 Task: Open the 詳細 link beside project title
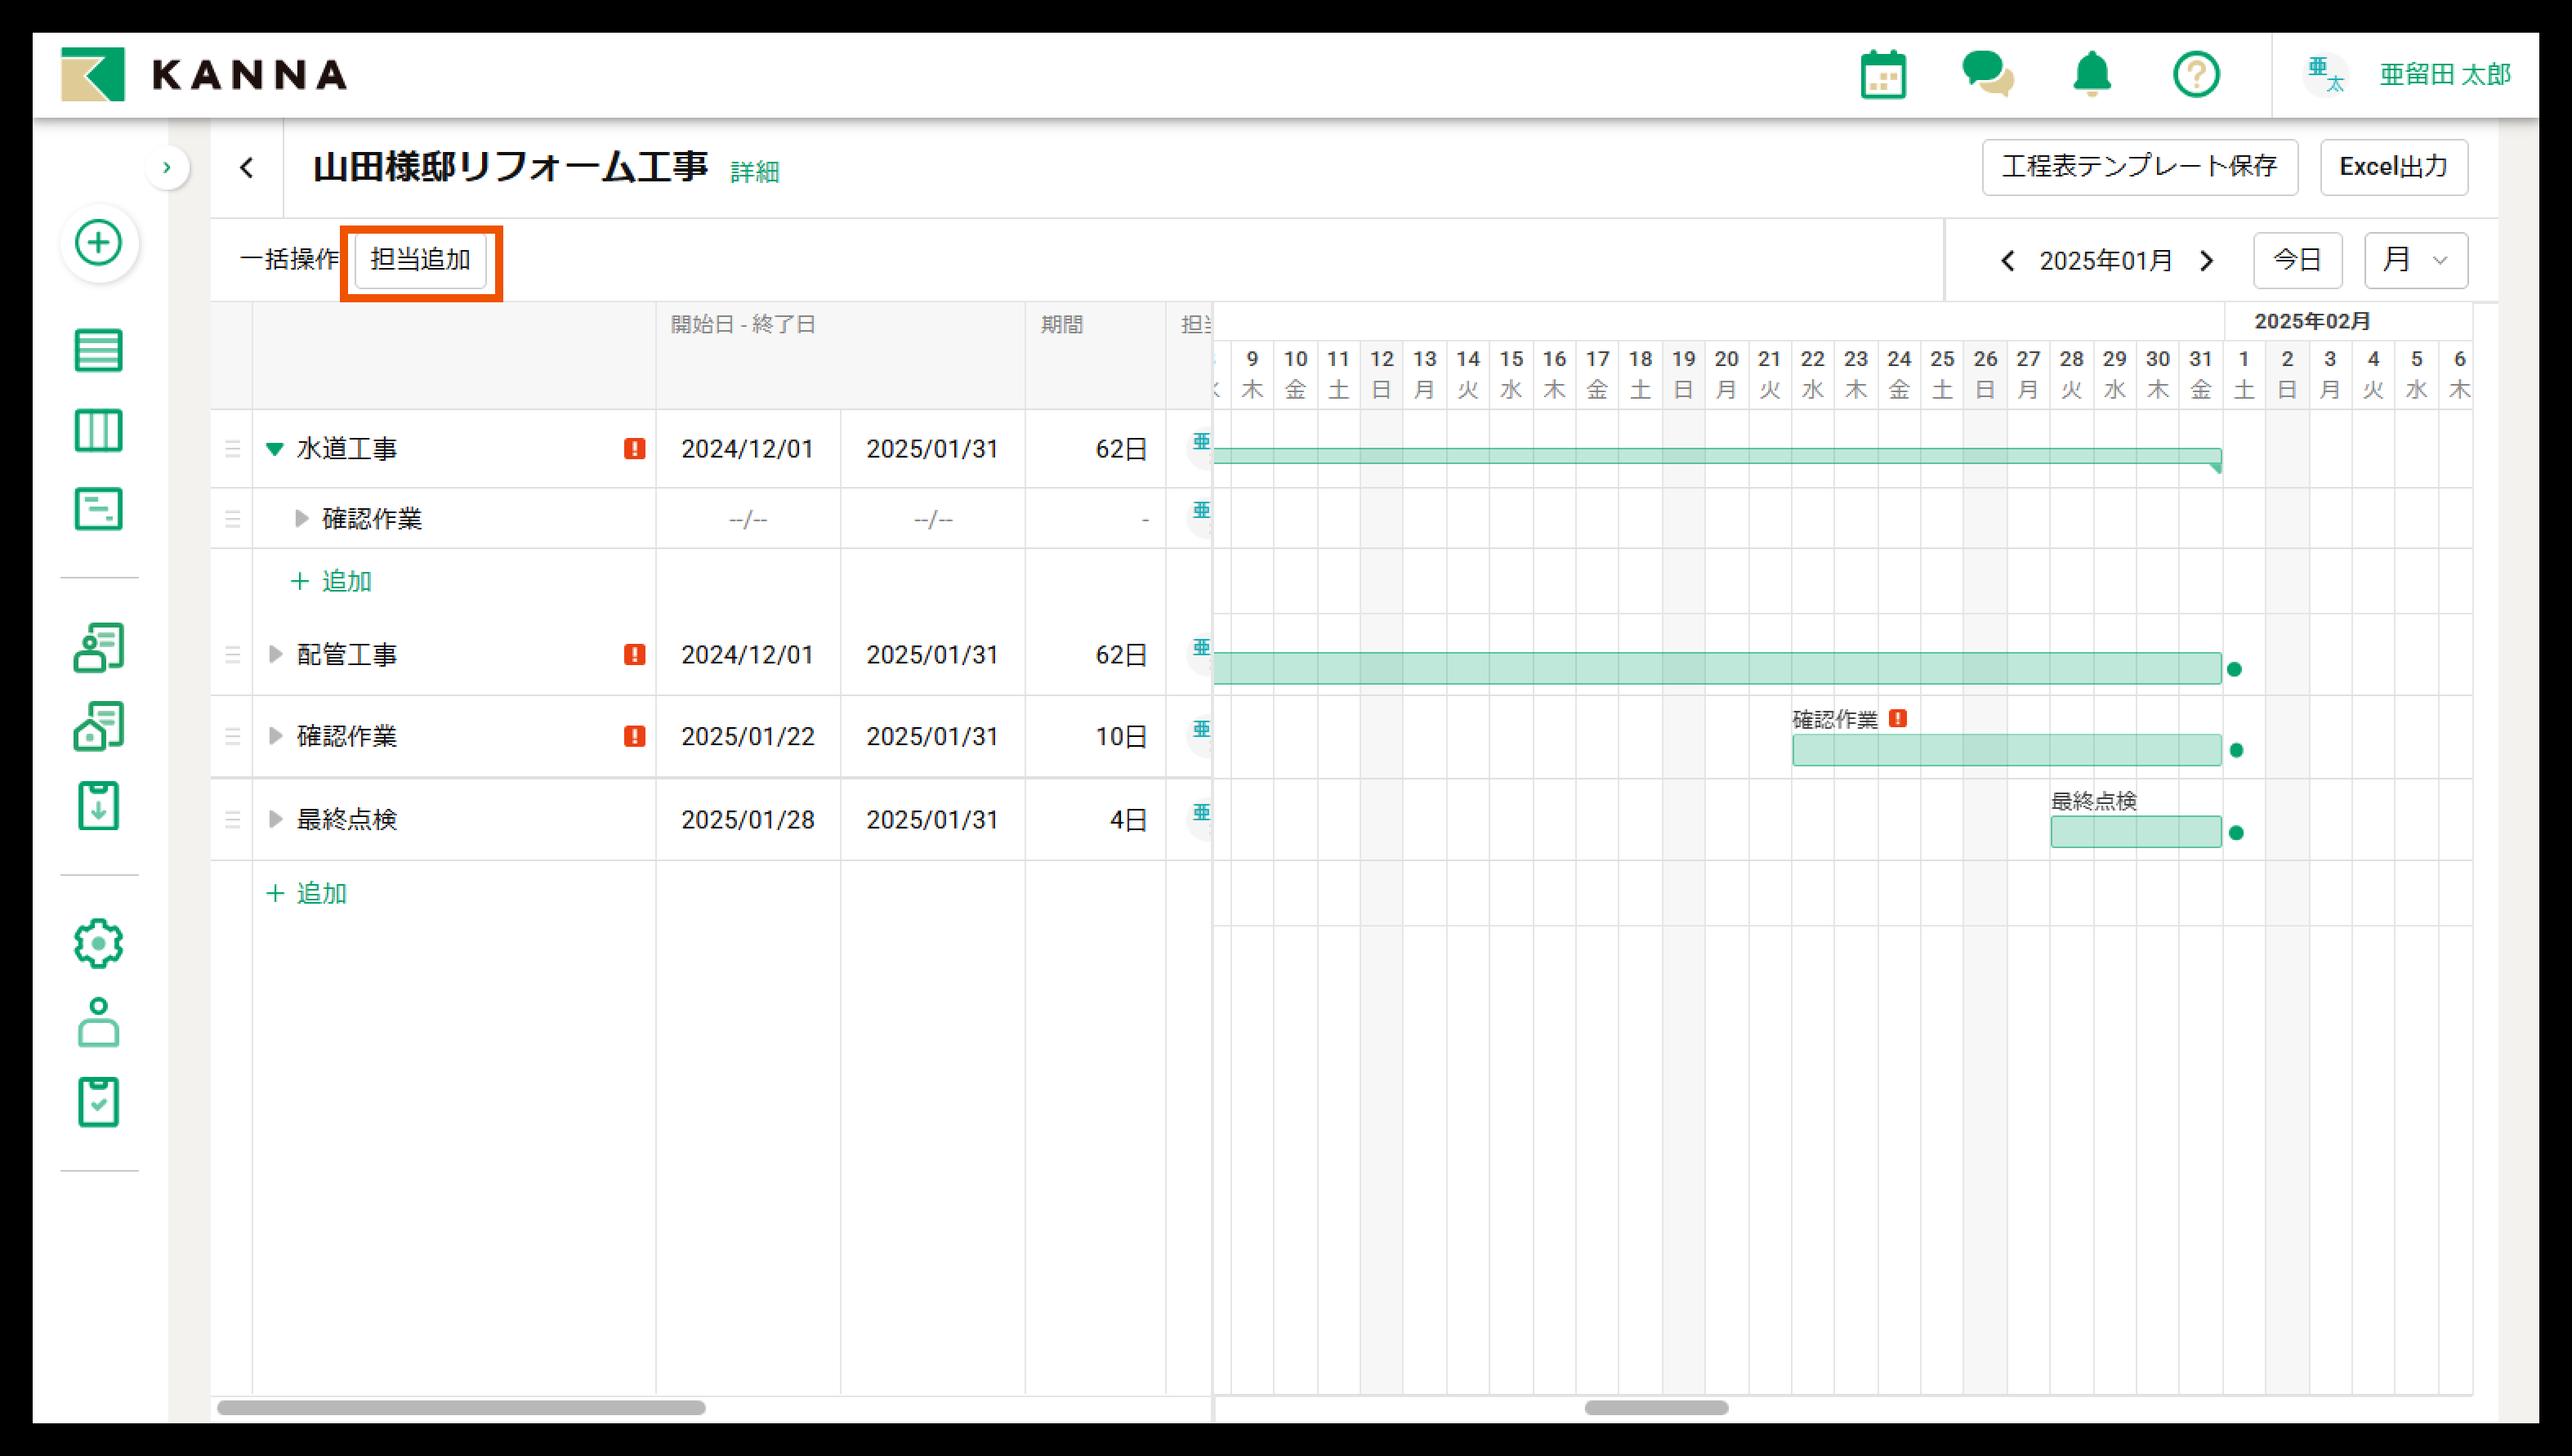754,172
